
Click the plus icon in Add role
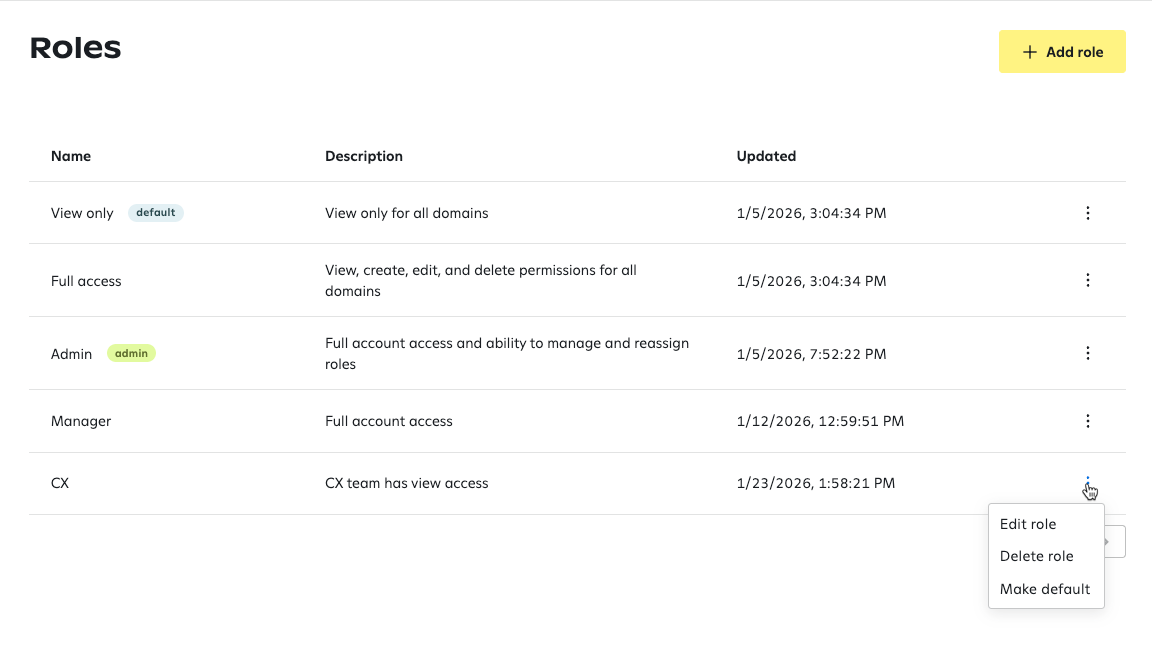[x=1029, y=52]
